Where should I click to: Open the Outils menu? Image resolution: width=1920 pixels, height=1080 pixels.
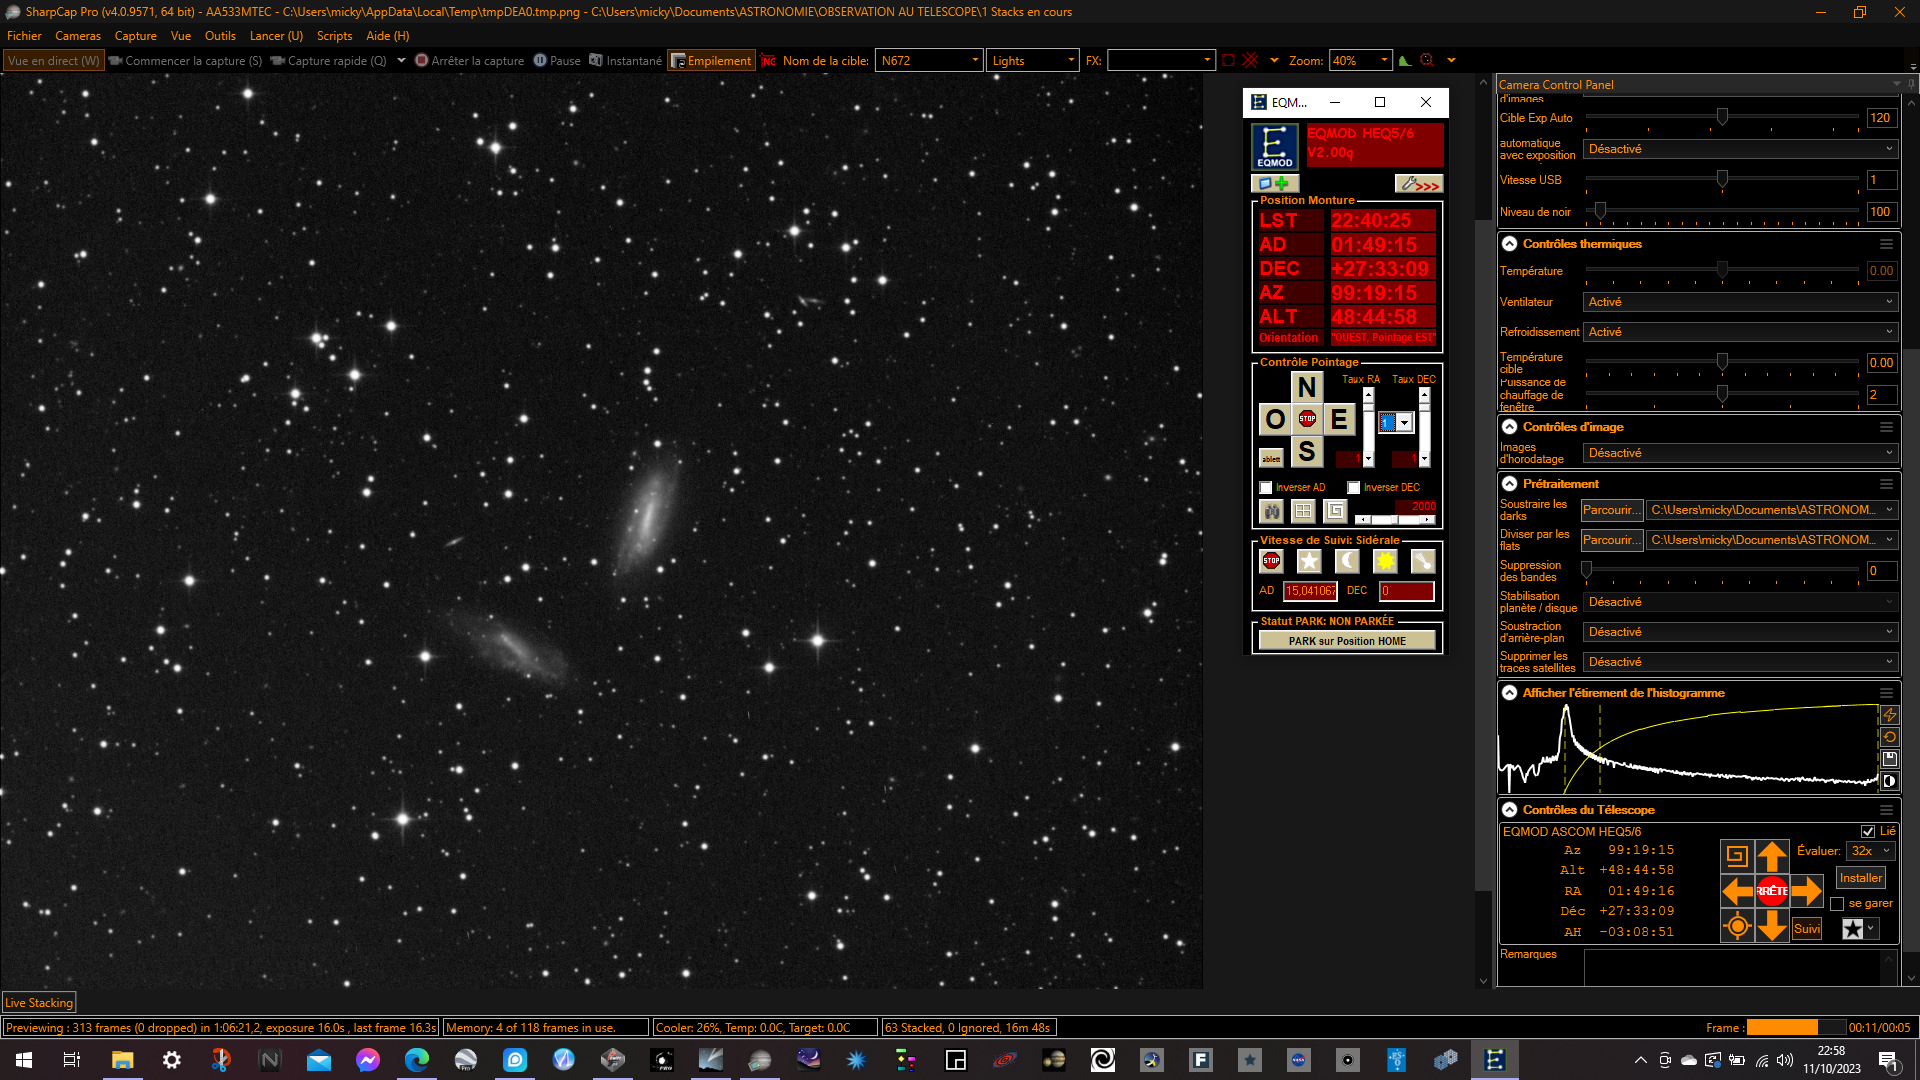[x=220, y=36]
